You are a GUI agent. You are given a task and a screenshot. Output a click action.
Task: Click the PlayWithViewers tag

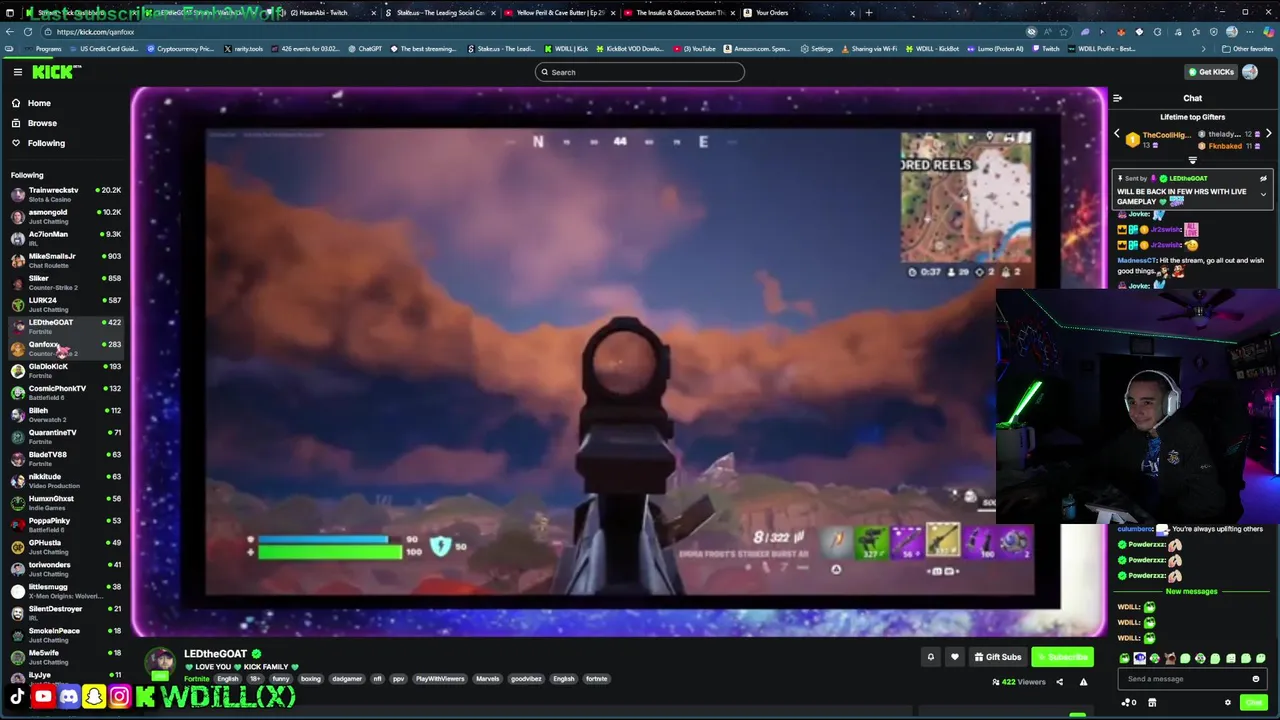[440, 679]
